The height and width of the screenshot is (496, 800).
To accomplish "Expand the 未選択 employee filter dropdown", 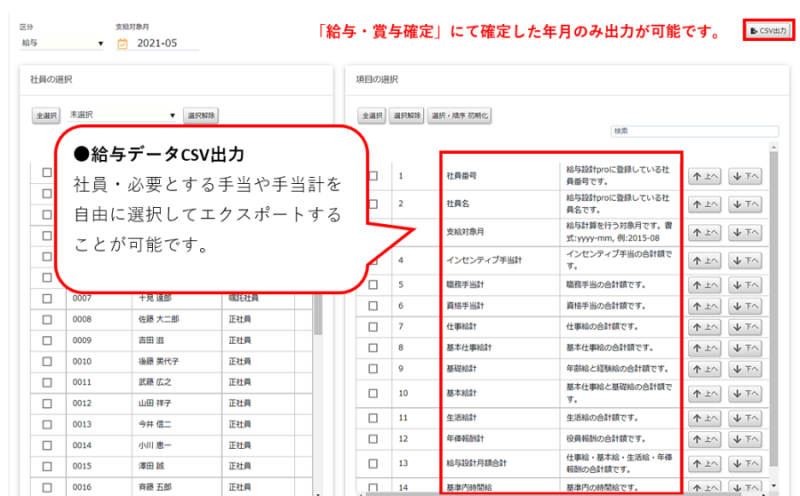I will (122, 115).
